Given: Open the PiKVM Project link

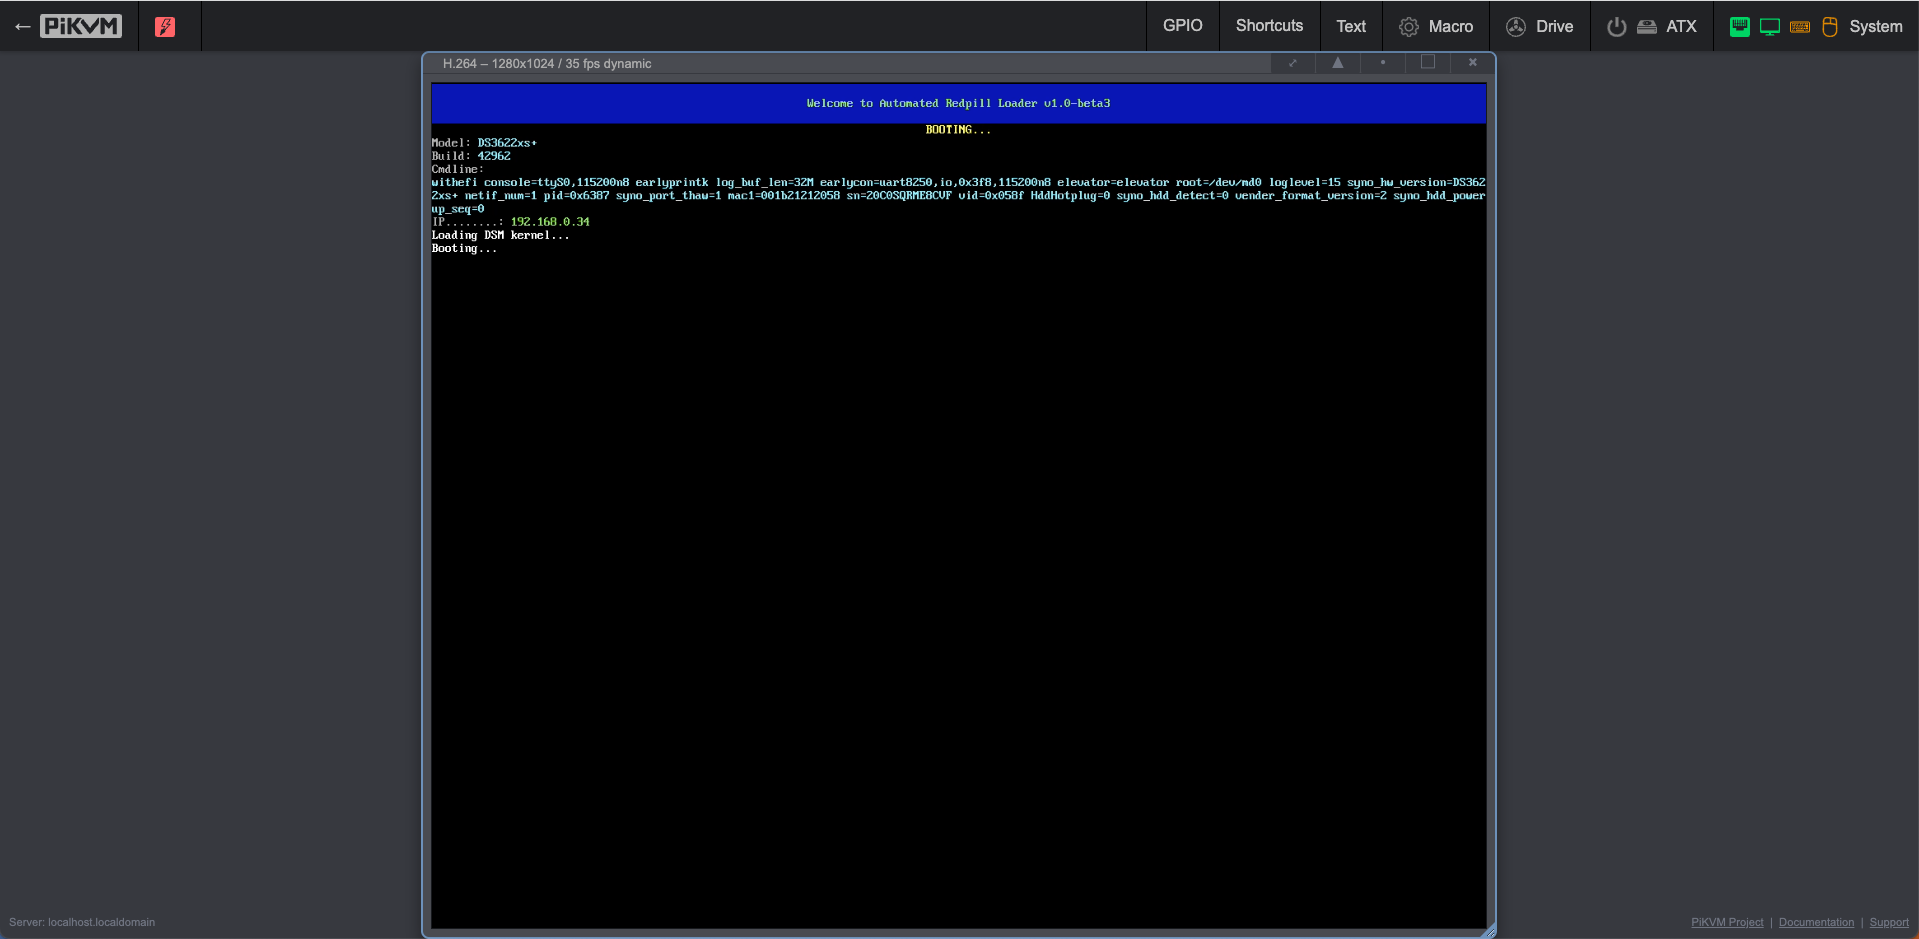Looking at the screenshot, I should click(x=1727, y=922).
